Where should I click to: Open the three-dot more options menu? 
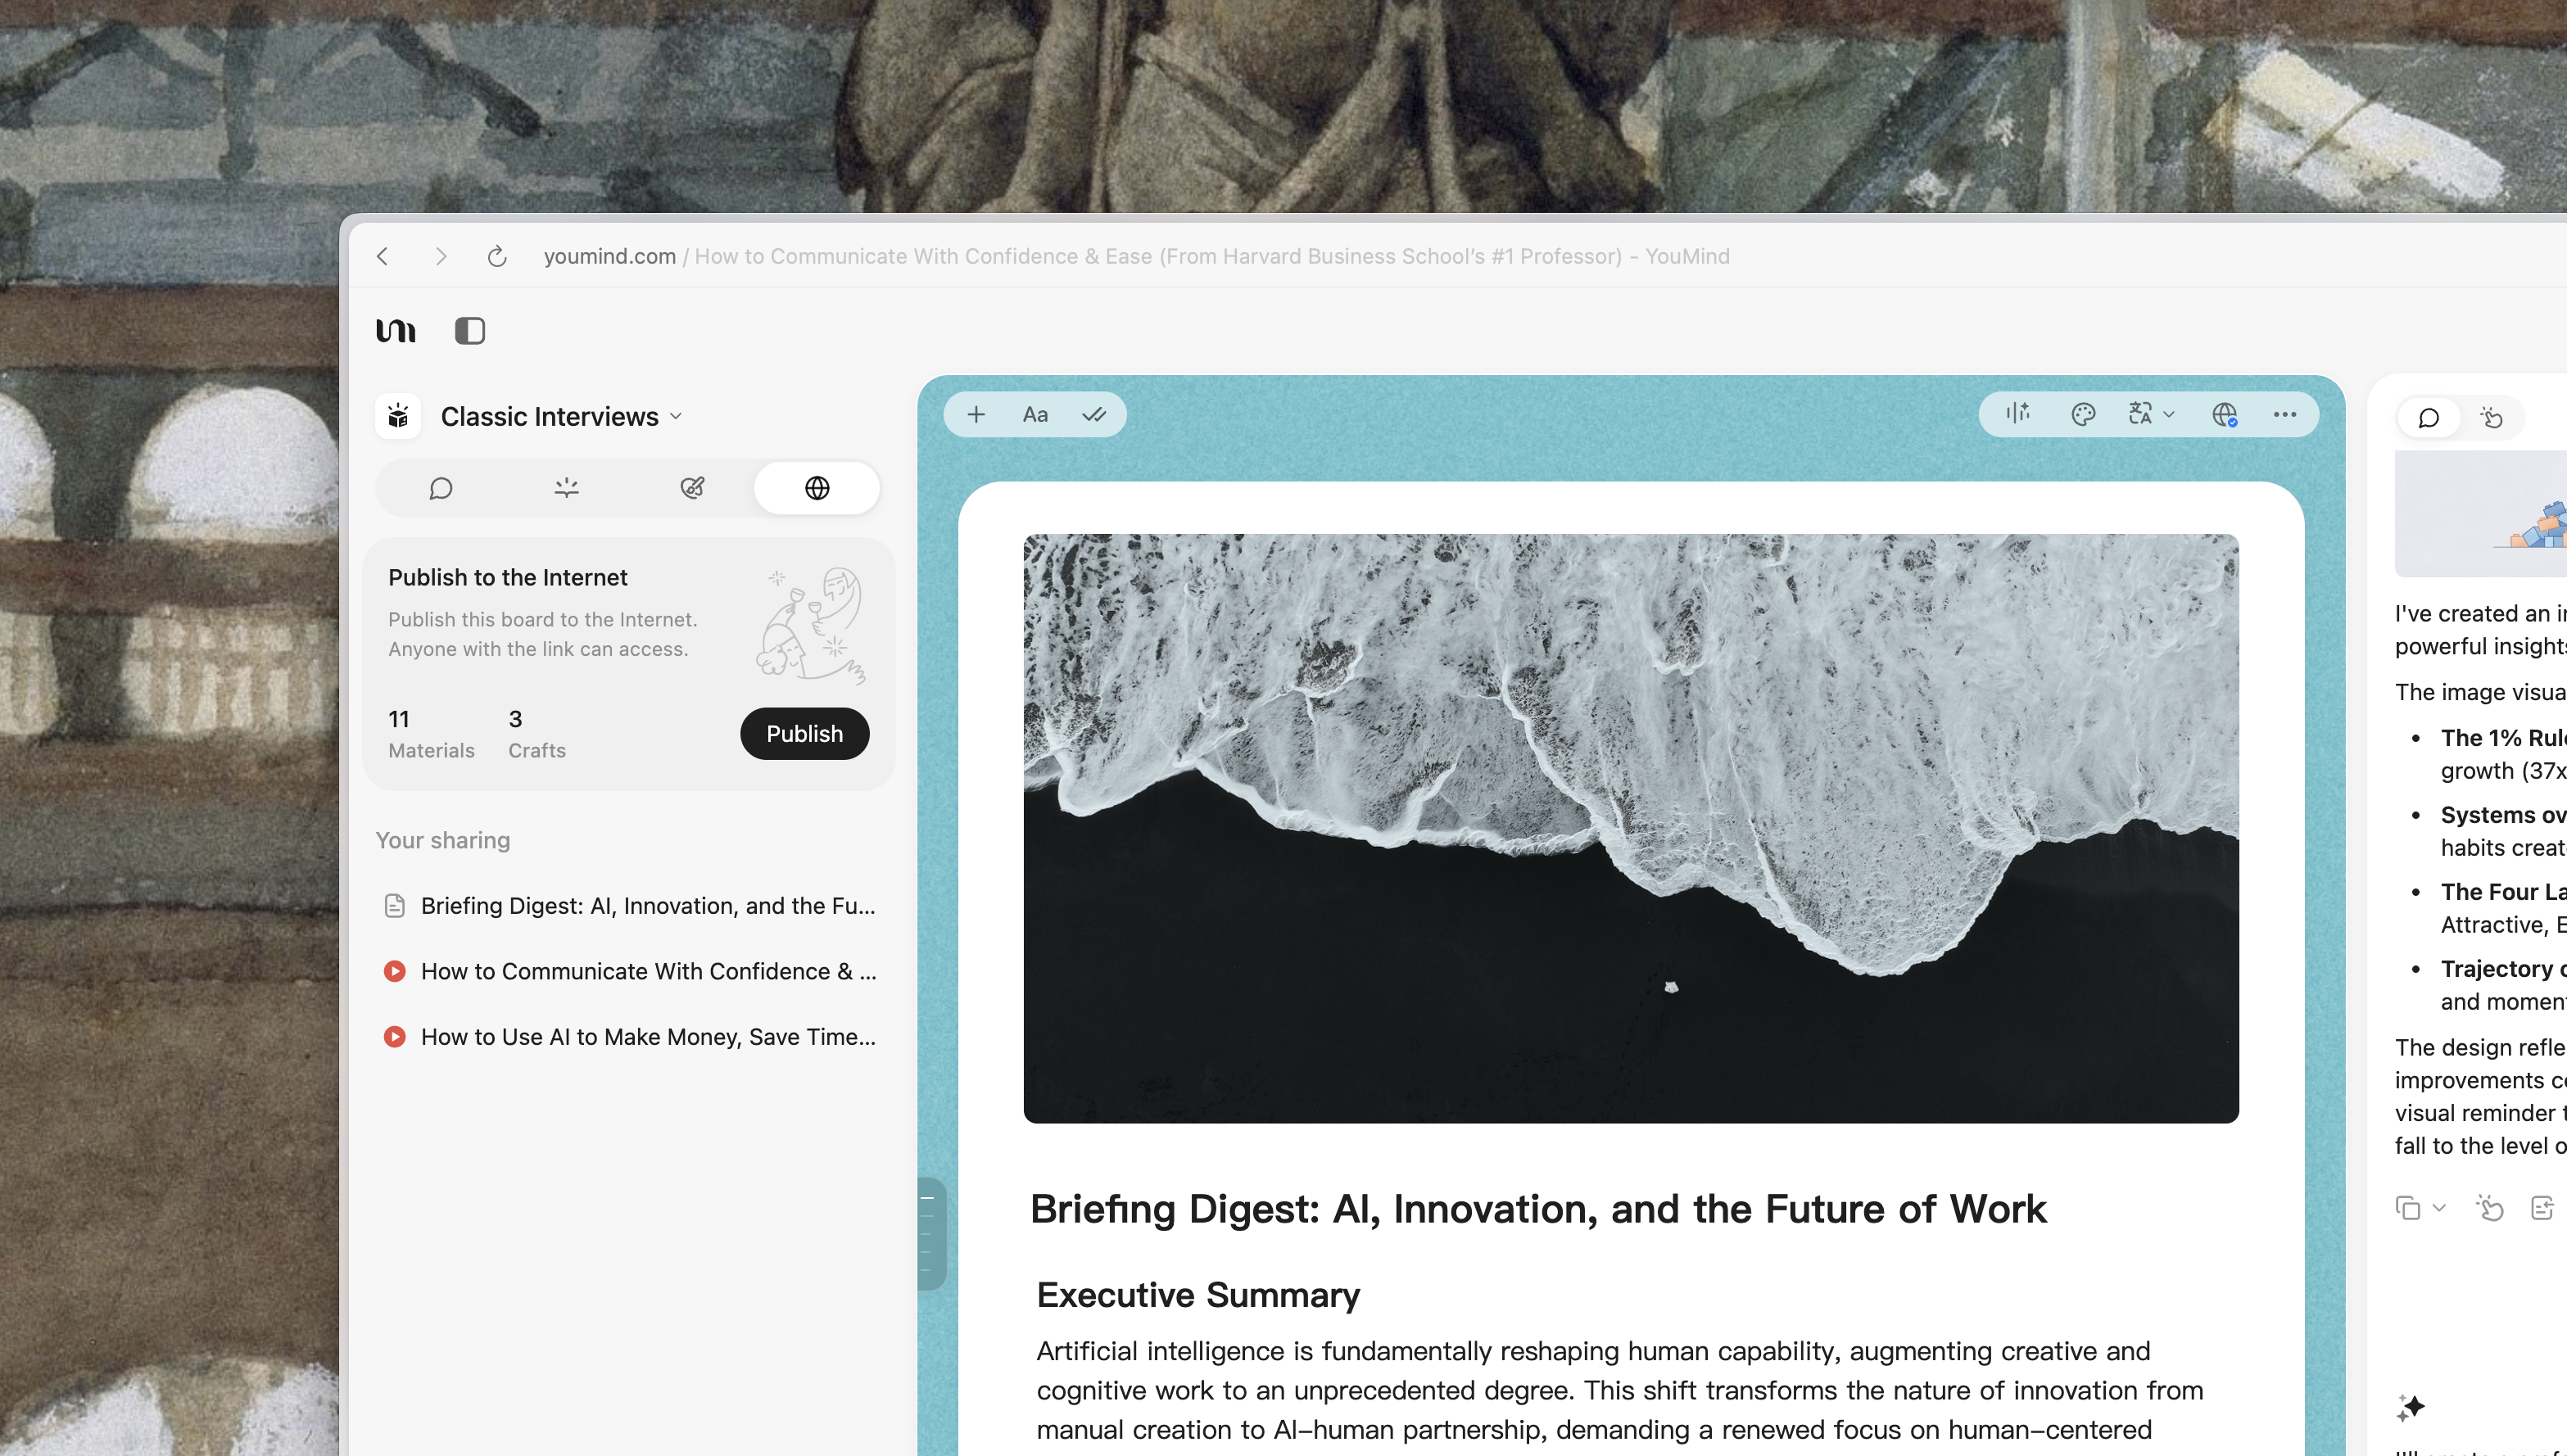pyautogui.click(x=2285, y=414)
